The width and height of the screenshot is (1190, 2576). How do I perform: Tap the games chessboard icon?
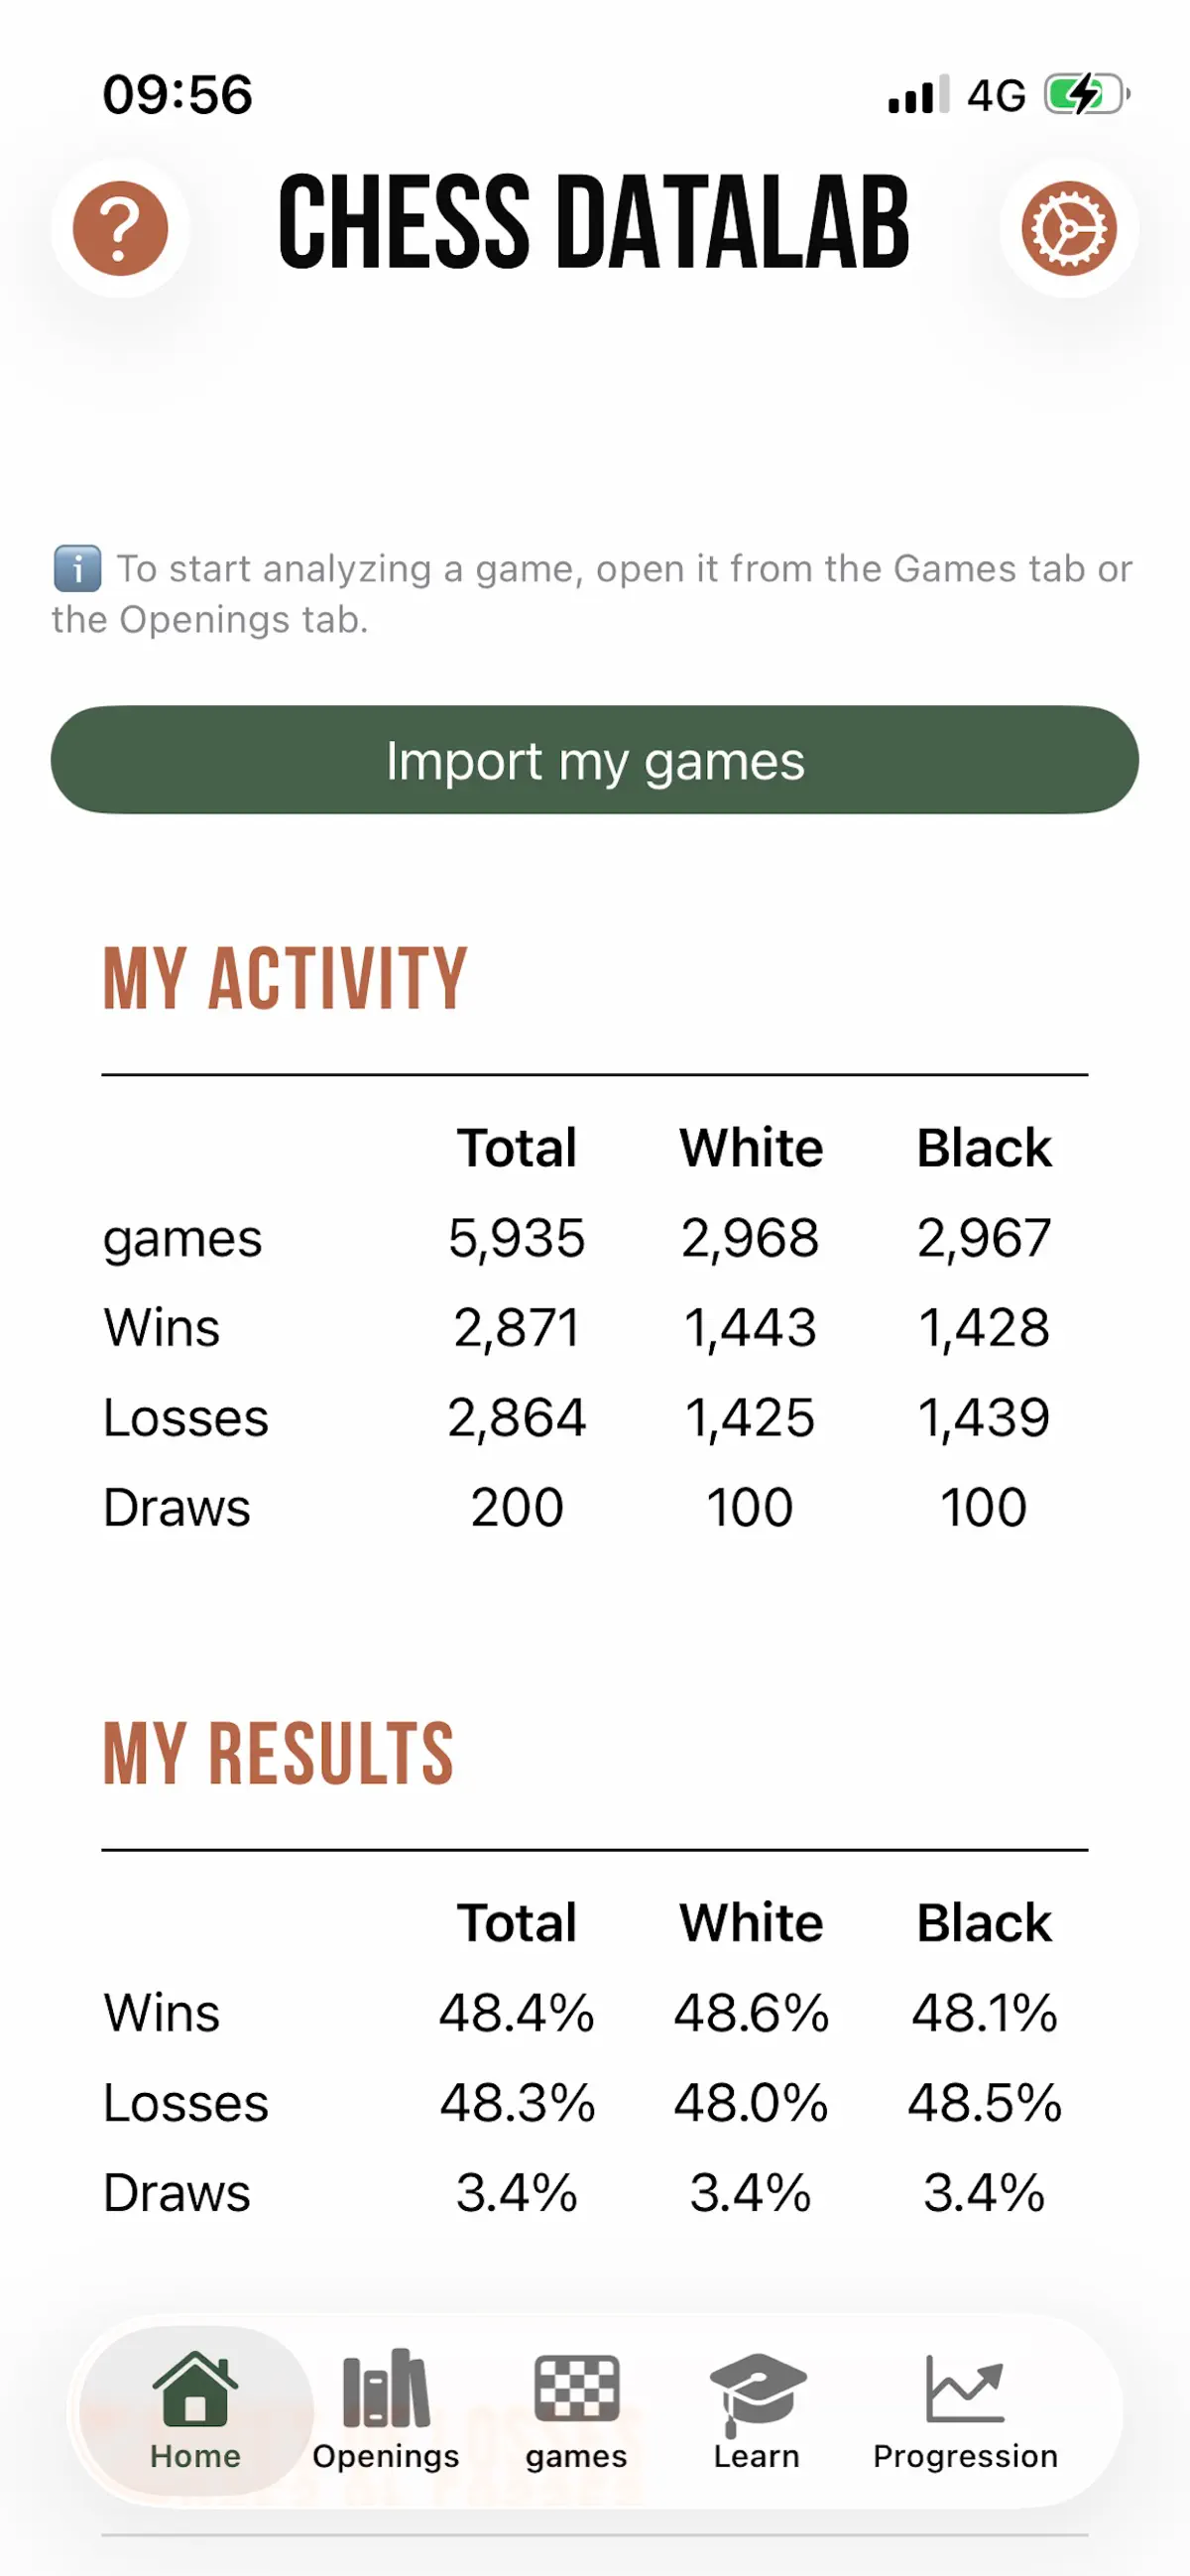coord(576,2388)
